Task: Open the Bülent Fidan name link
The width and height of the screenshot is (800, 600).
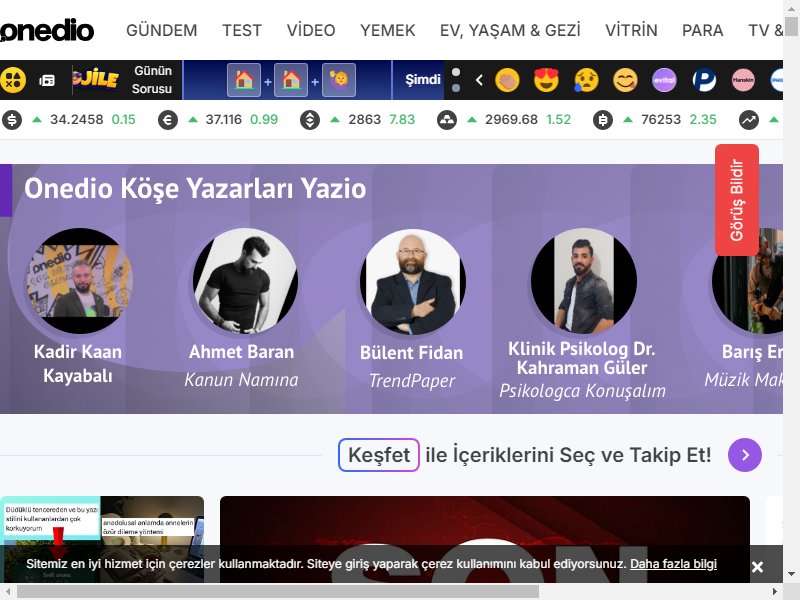Action: coord(412,353)
